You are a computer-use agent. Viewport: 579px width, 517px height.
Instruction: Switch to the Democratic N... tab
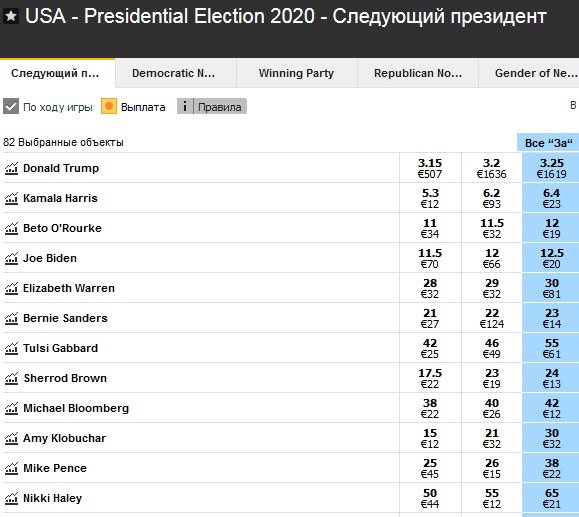[x=176, y=73]
